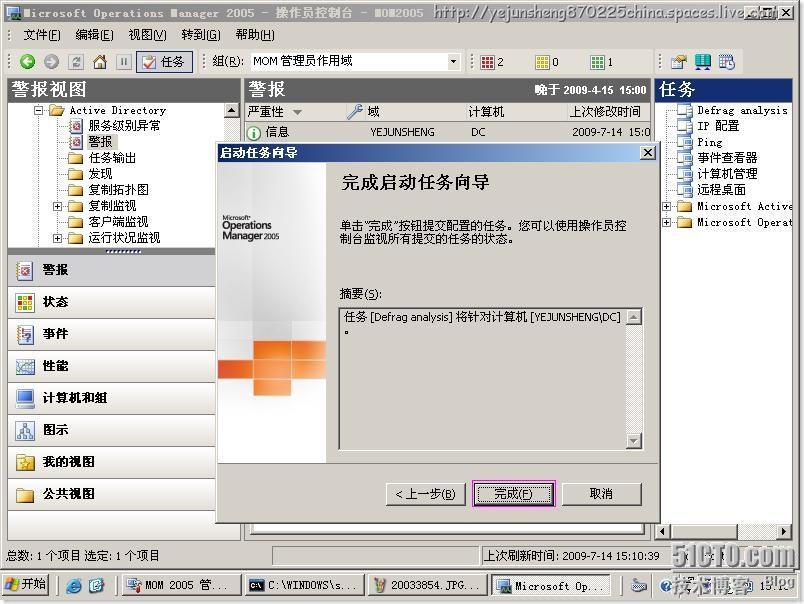The height and width of the screenshot is (604, 804).
Task: Select the 远程桌面 task
Action: (721, 190)
